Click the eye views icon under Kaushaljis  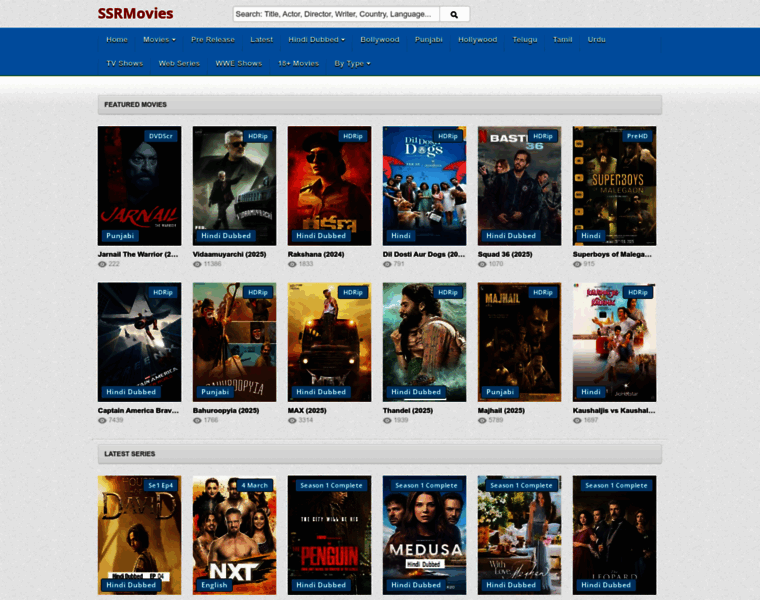point(577,421)
